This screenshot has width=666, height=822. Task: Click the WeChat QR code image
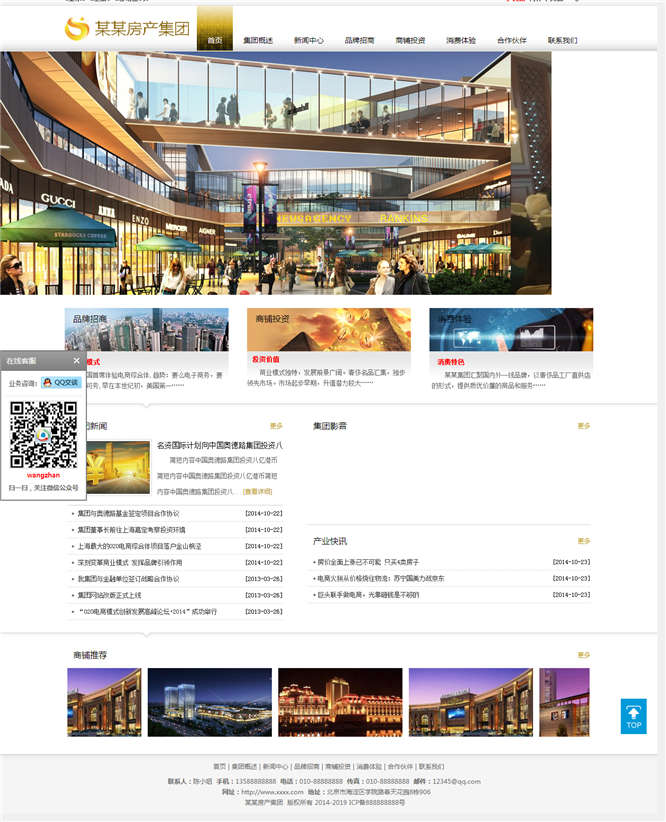pos(43,435)
